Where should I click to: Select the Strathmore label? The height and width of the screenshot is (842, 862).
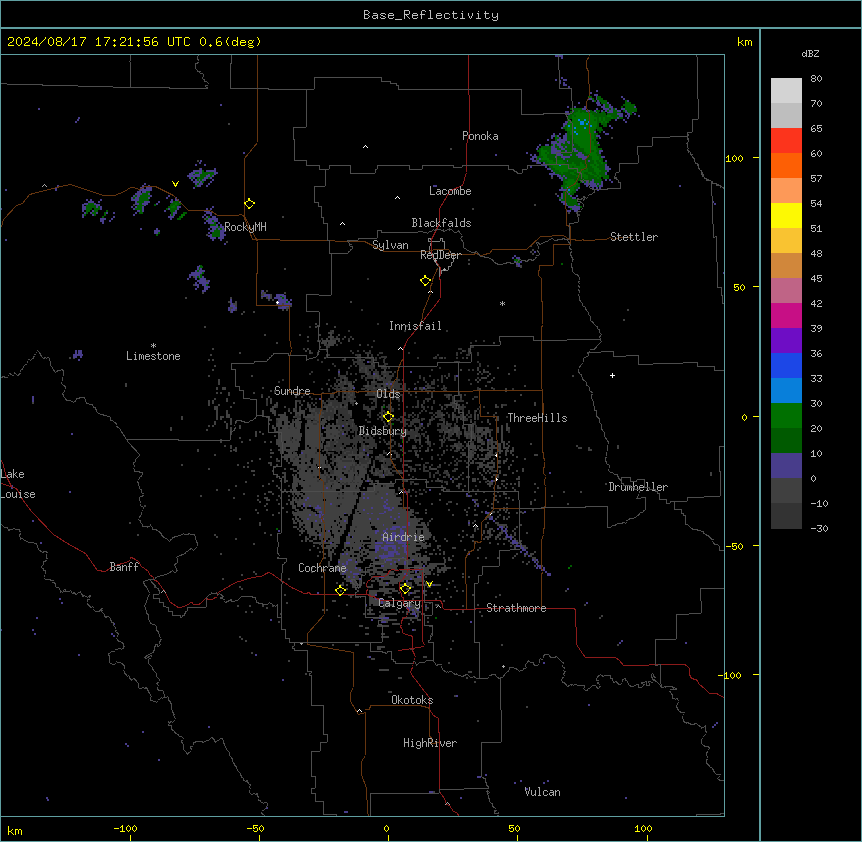tap(516, 608)
